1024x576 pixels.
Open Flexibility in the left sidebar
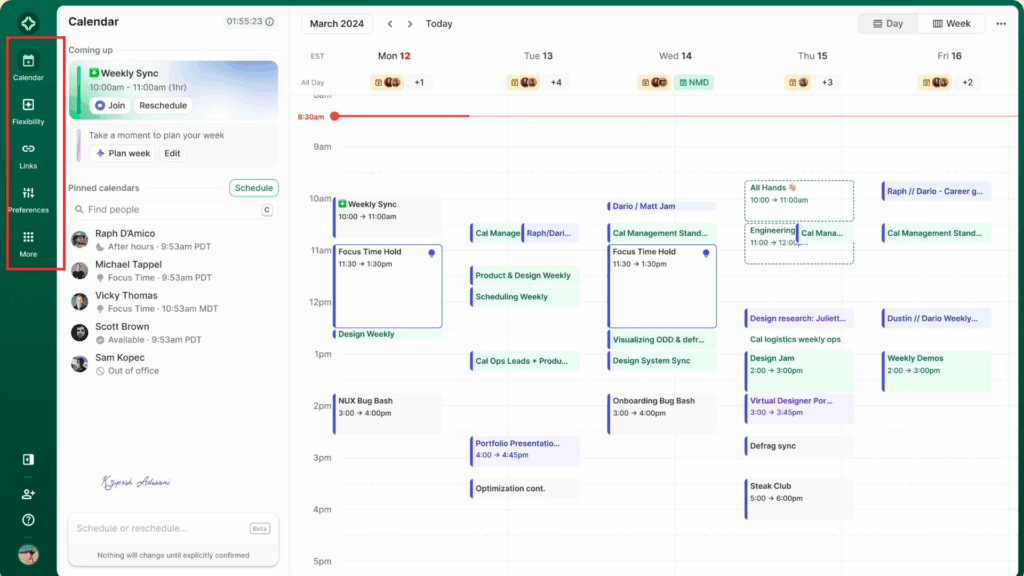tap(28, 110)
